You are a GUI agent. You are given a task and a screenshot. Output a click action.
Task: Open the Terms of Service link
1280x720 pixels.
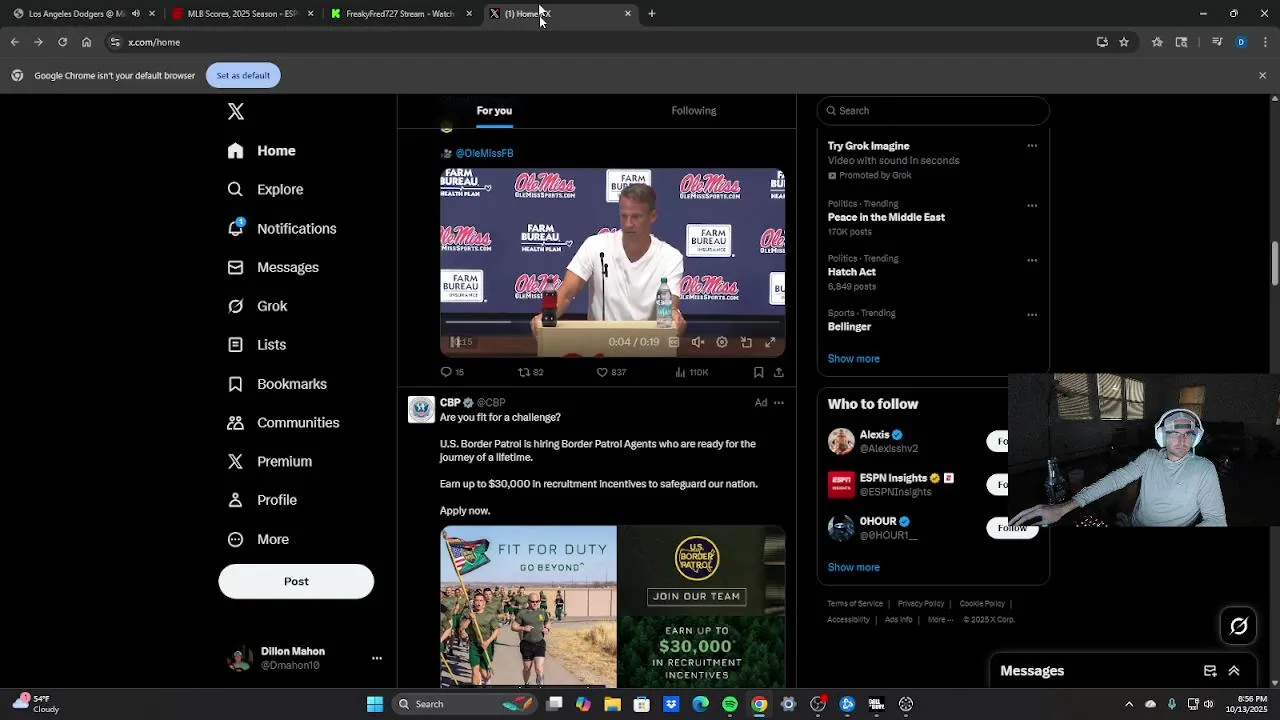click(x=855, y=604)
